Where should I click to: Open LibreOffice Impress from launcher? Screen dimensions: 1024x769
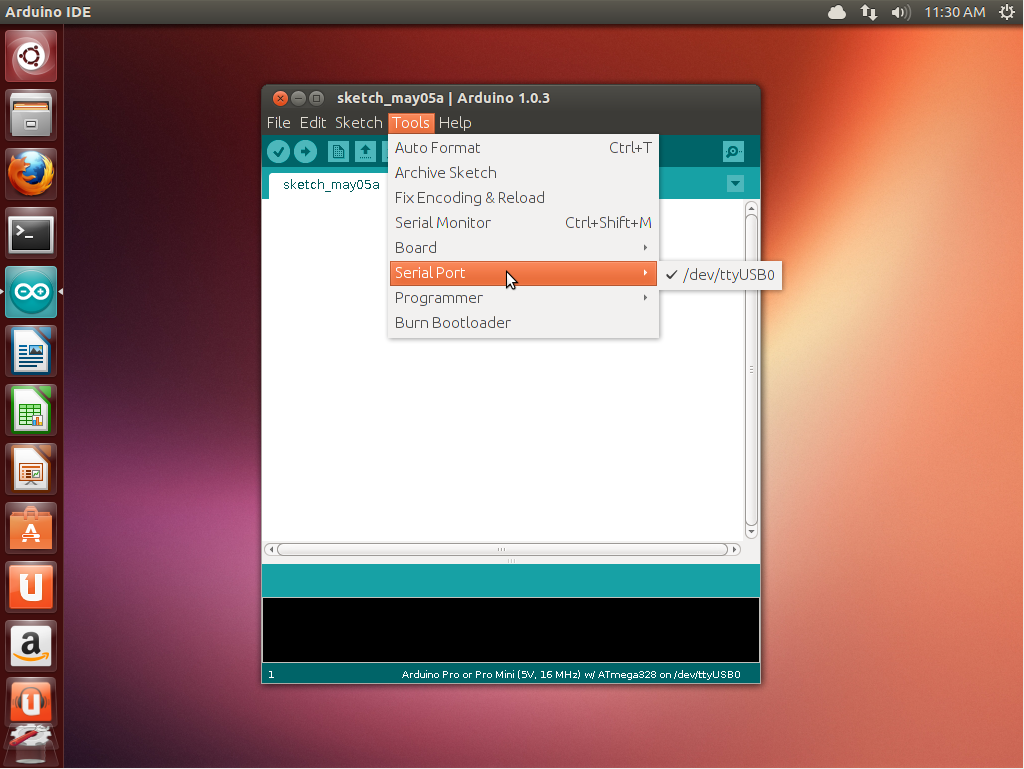pyautogui.click(x=31, y=469)
